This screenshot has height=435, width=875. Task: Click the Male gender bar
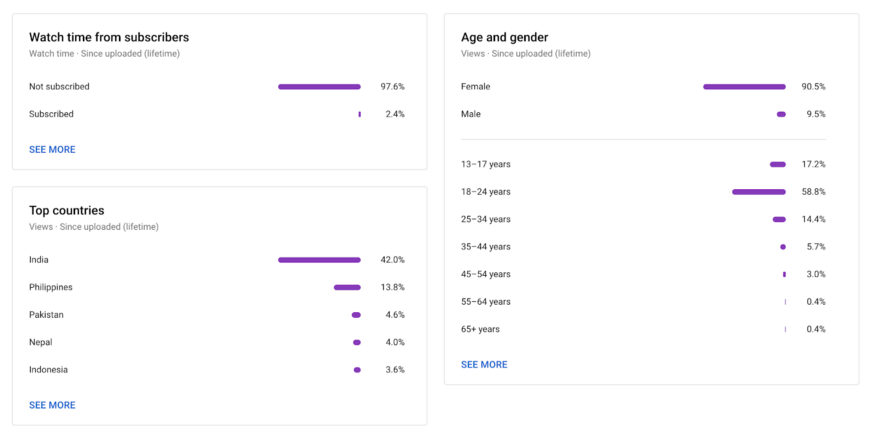coord(781,114)
